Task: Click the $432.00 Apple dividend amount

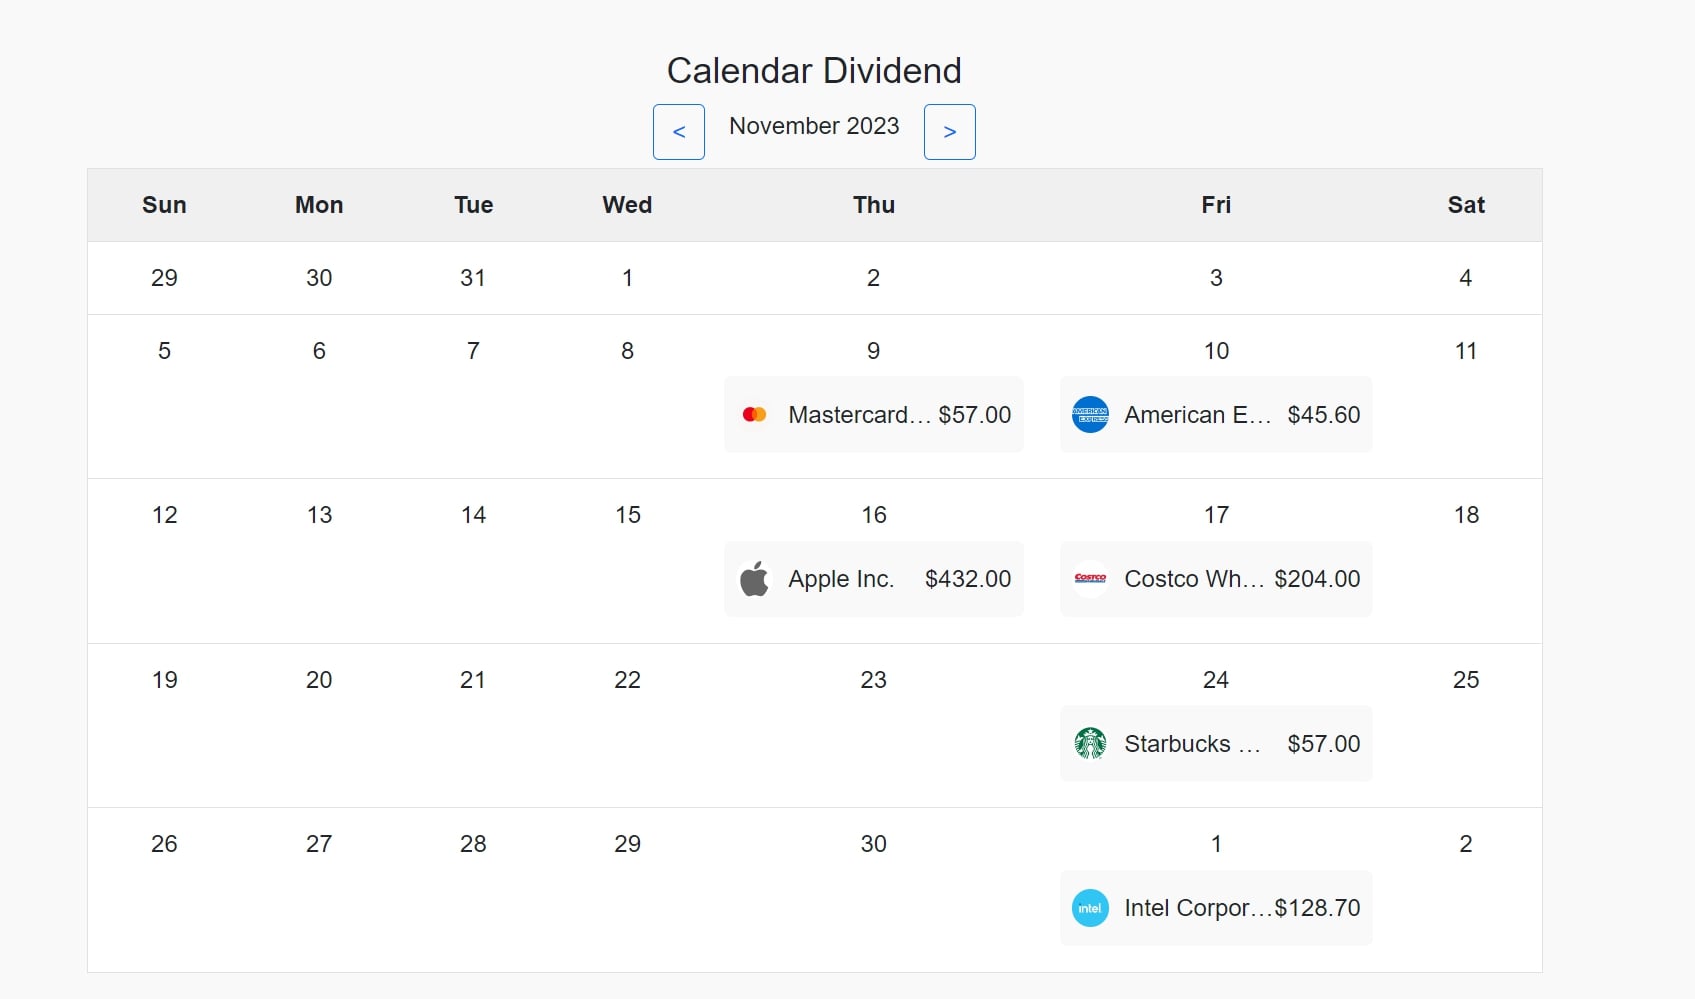Action: [x=968, y=579]
